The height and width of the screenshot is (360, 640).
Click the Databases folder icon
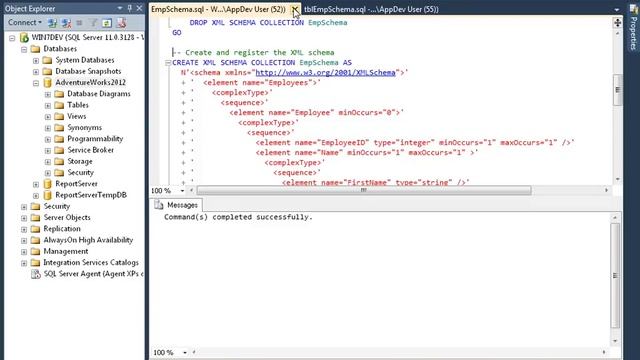(36, 49)
